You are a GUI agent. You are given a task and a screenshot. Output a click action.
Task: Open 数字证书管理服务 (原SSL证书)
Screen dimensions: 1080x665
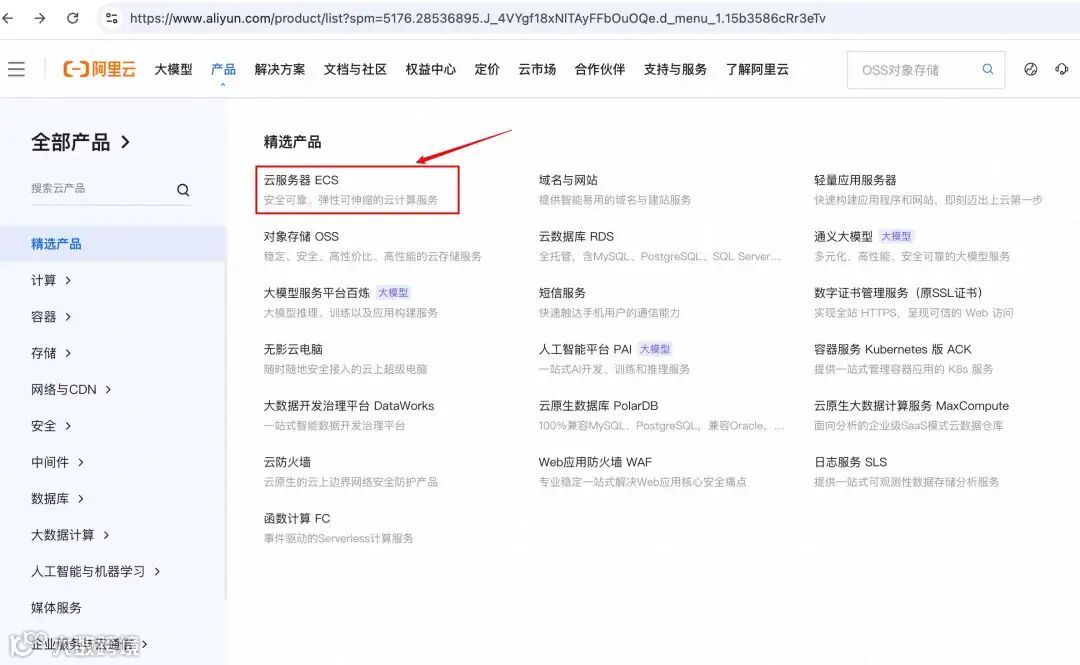(898, 293)
